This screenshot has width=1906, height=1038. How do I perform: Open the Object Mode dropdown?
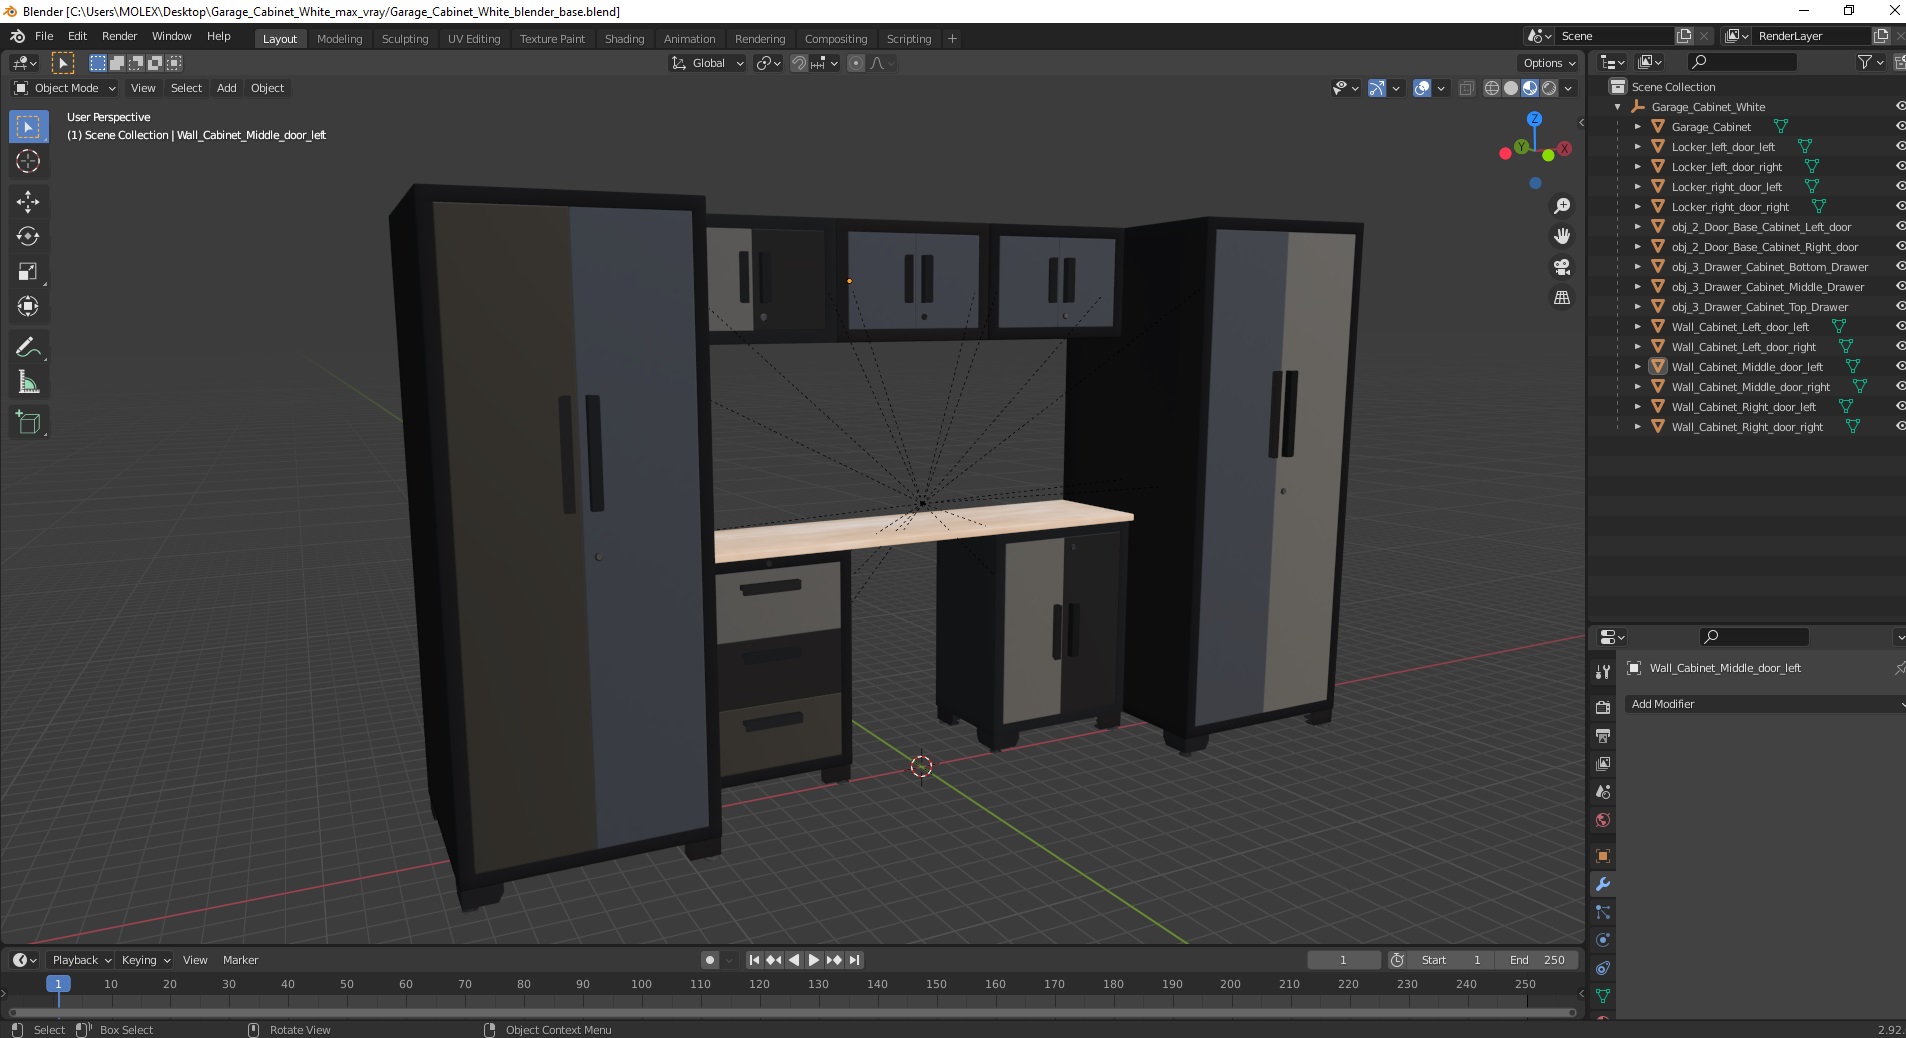65,88
